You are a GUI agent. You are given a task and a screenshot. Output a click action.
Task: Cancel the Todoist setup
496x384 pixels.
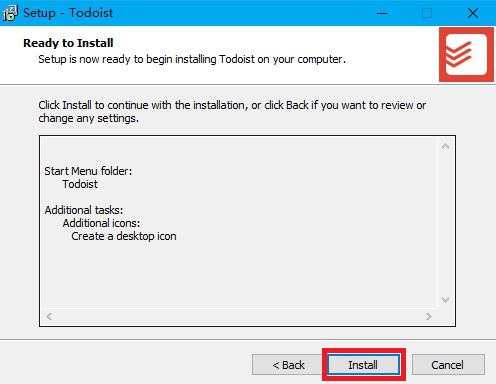[448, 365]
